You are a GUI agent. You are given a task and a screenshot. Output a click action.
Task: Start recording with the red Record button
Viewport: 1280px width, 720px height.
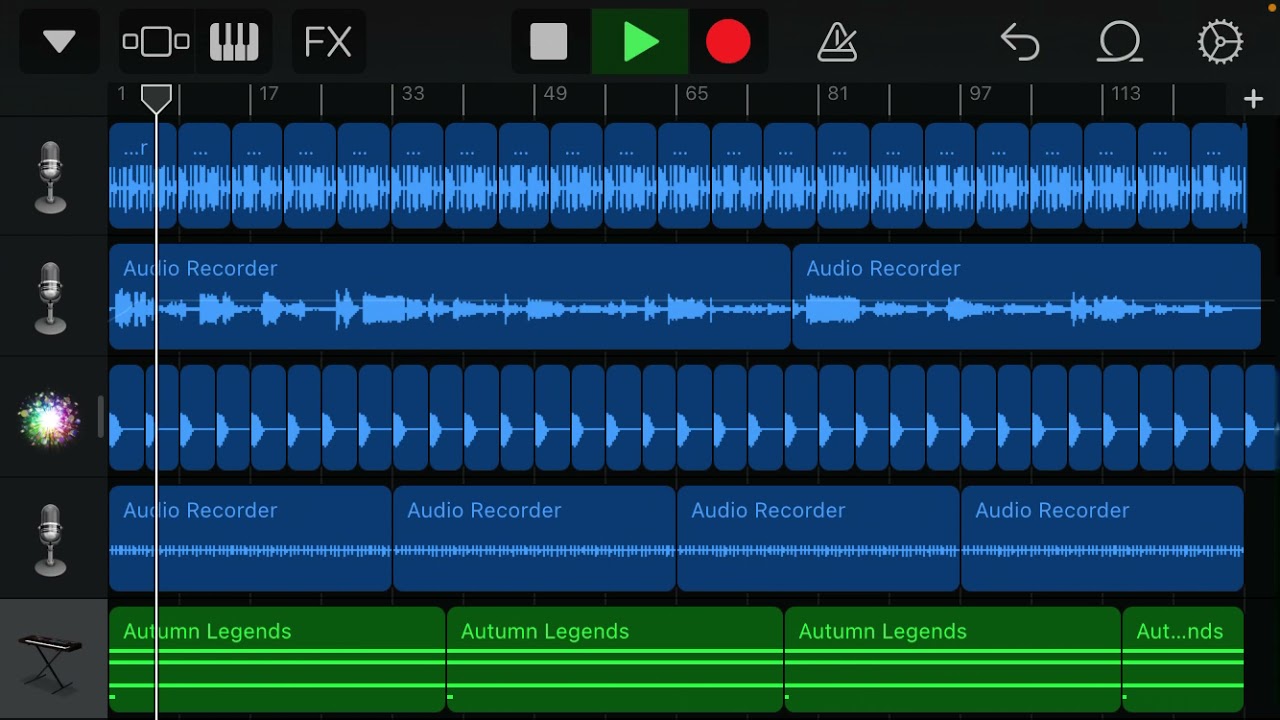(x=728, y=42)
